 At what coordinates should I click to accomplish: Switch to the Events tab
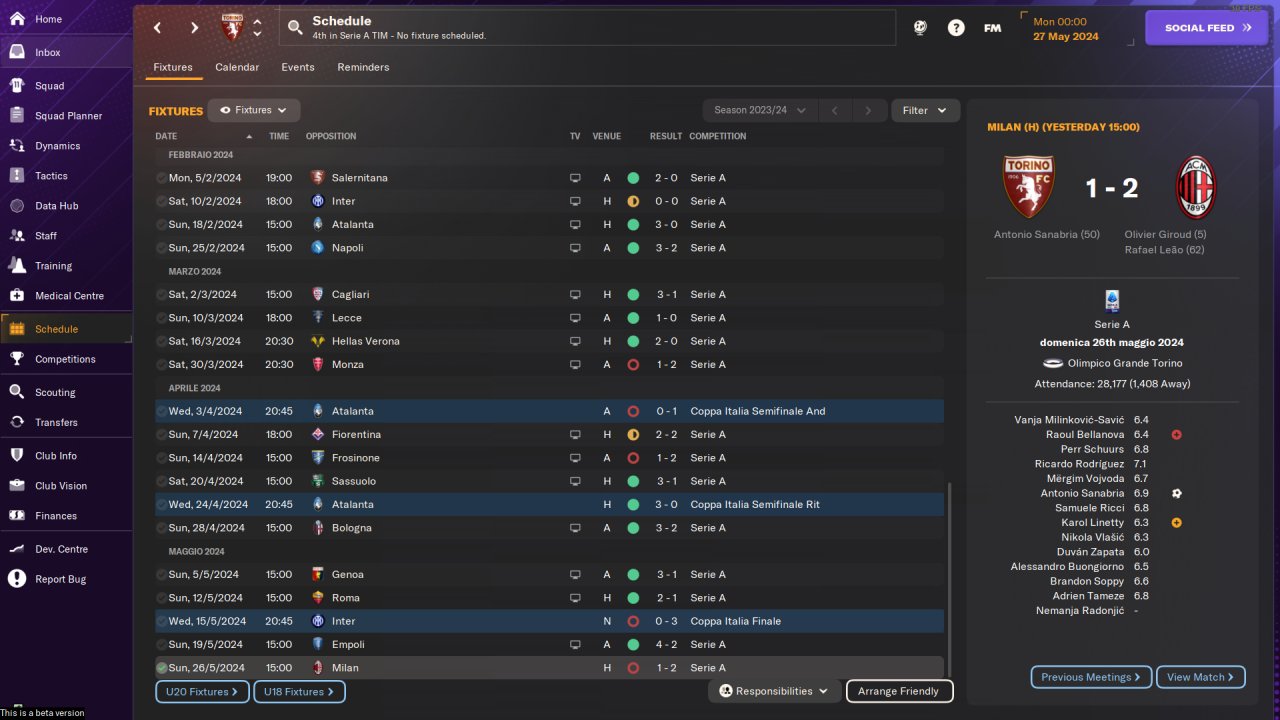(298, 67)
